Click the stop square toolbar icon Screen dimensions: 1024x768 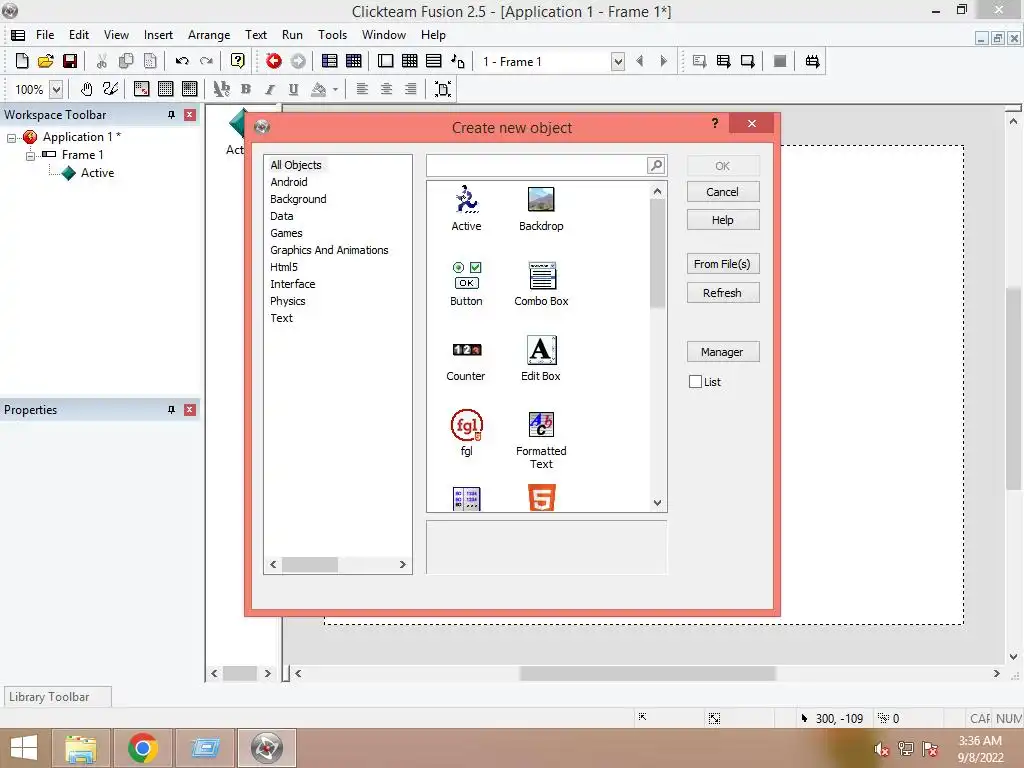[x=780, y=61]
